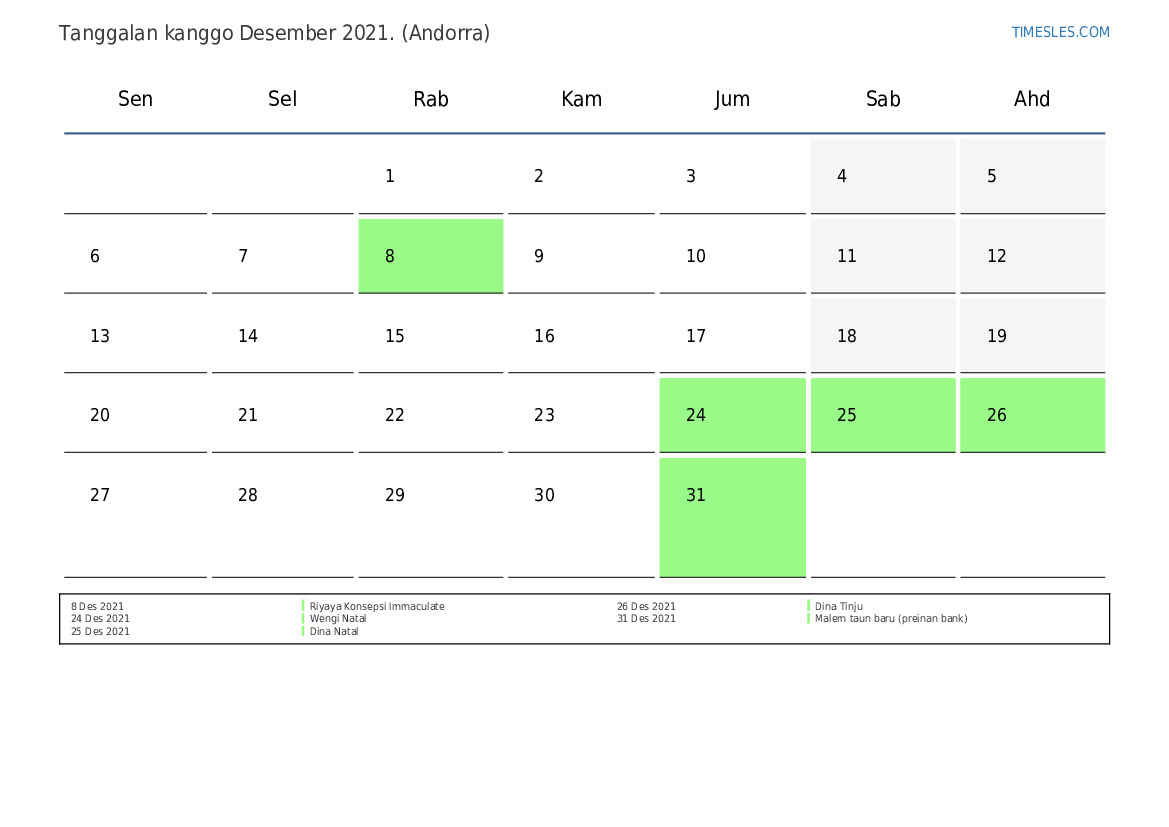Select the 'Sen' weekday header
Image resolution: width=1169 pixels, height=827 pixels.
click(135, 99)
